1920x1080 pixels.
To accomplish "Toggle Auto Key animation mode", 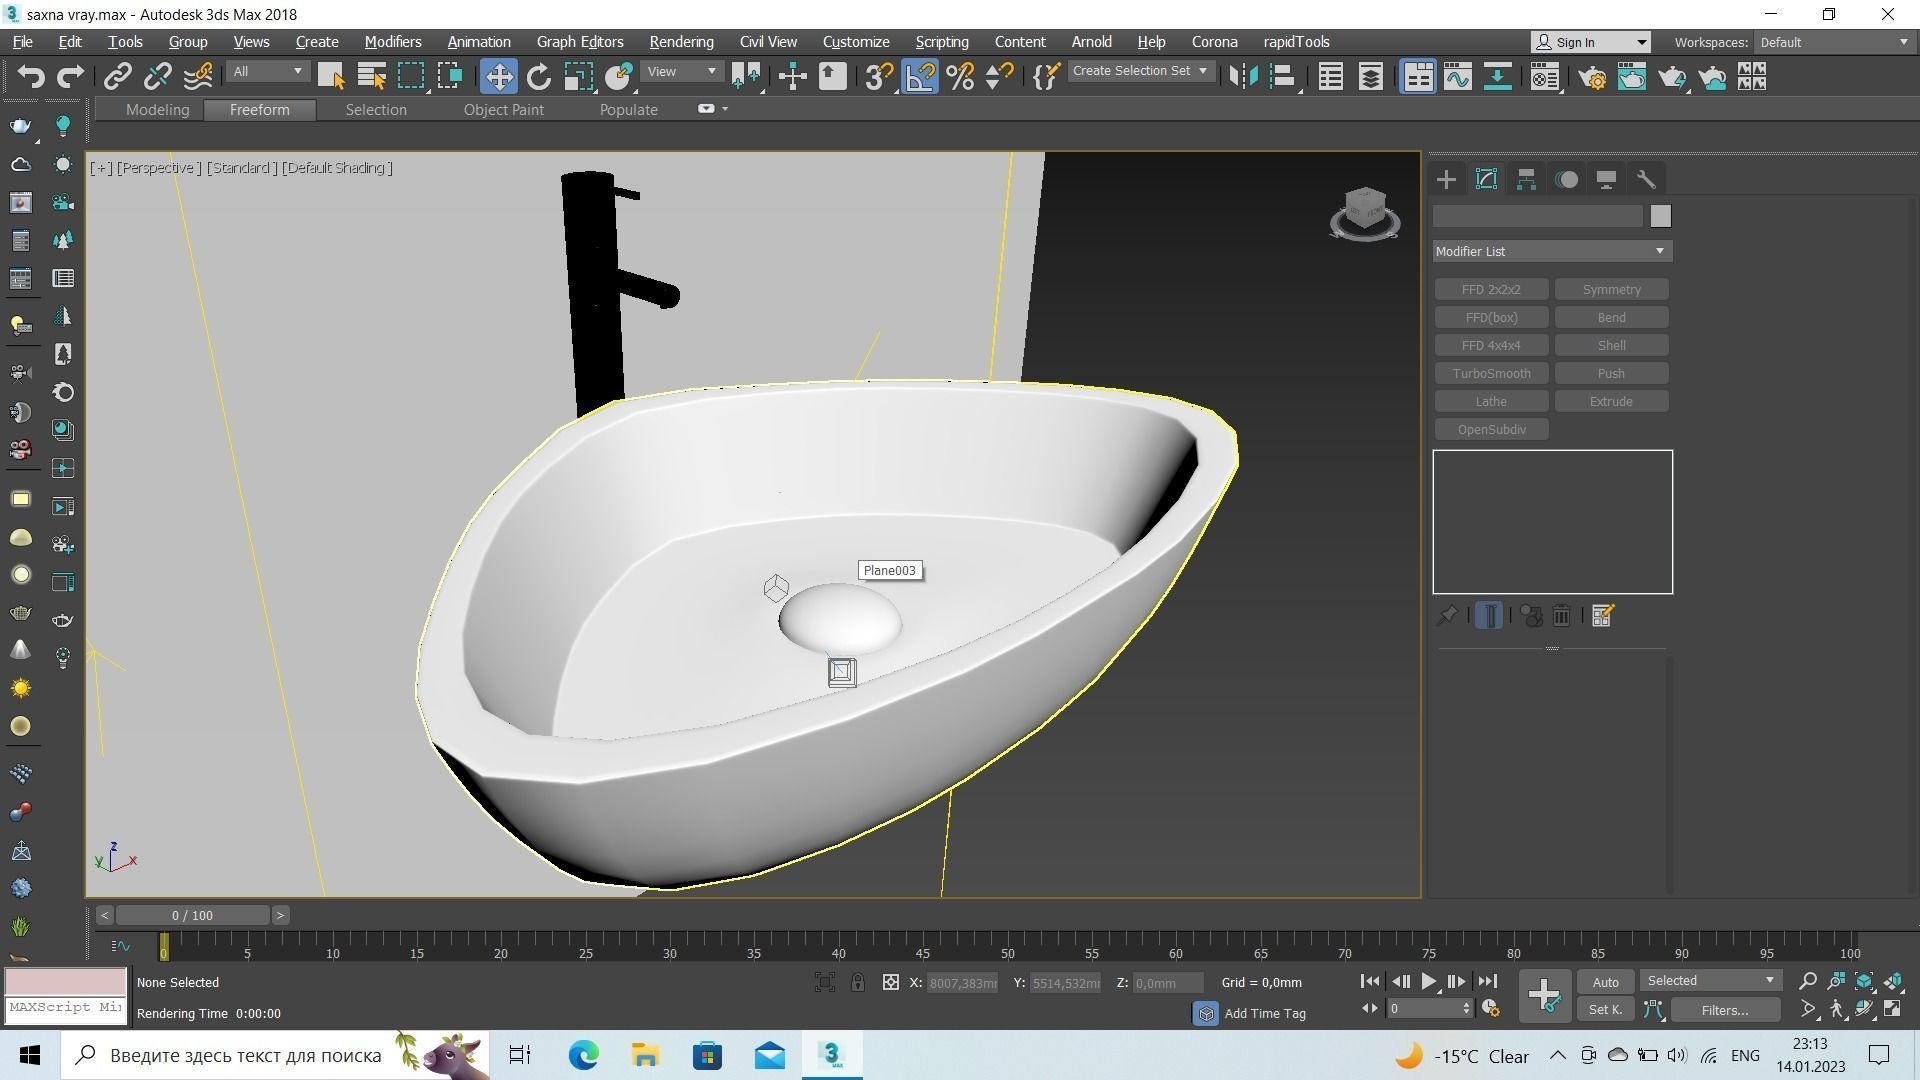I will tap(1605, 983).
